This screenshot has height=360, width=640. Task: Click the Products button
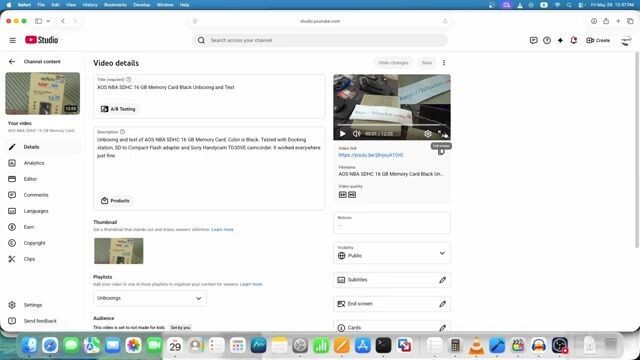pyautogui.click(x=116, y=200)
